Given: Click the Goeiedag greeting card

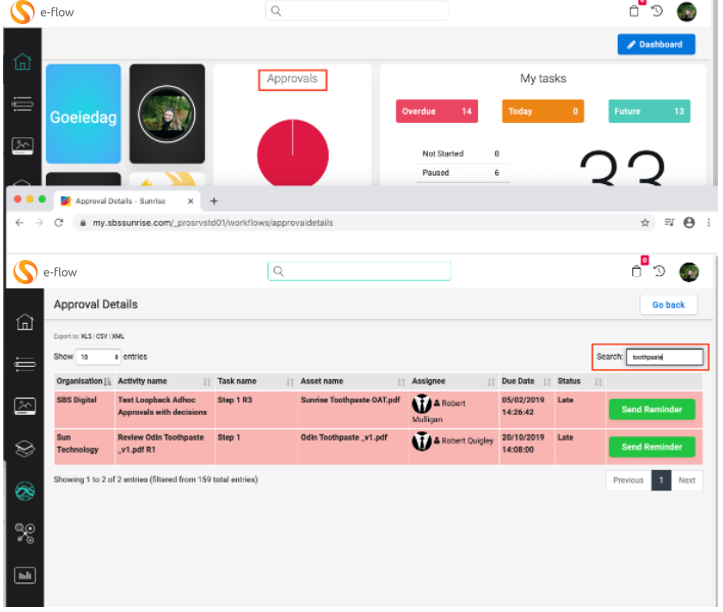Looking at the screenshot, I should (83, 114).
